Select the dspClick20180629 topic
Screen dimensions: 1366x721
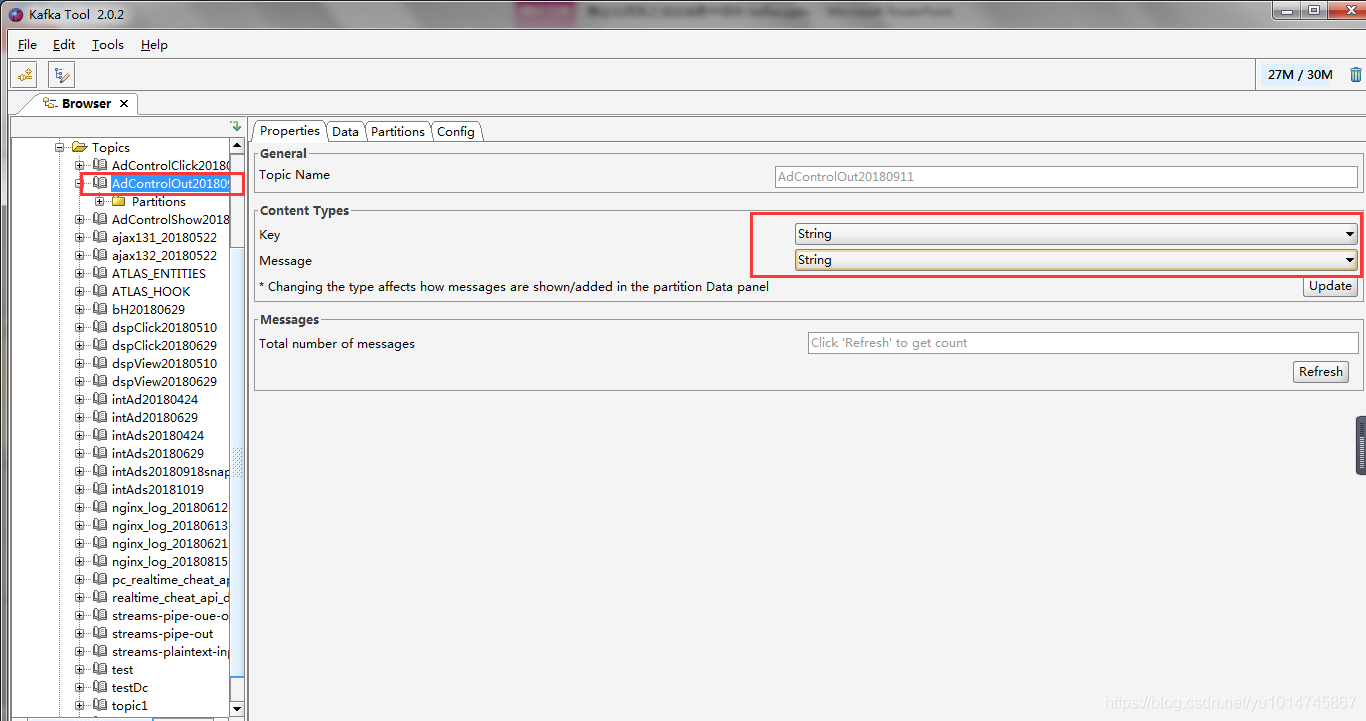[164, 345]
